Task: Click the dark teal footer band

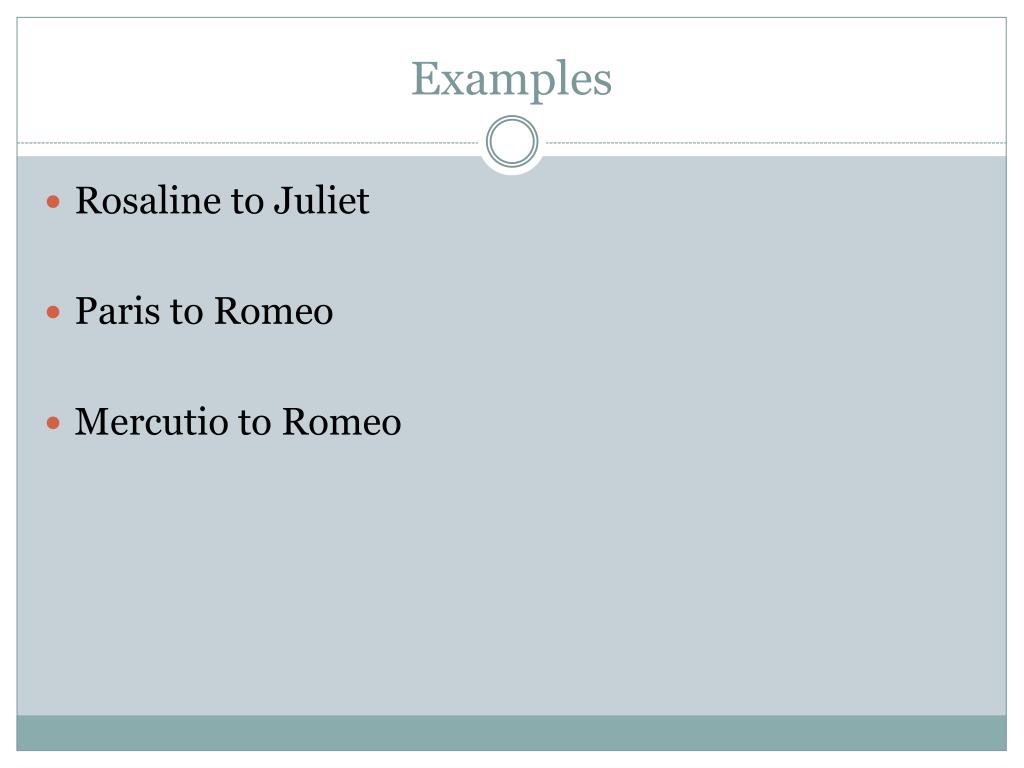Action: point(511,733)
